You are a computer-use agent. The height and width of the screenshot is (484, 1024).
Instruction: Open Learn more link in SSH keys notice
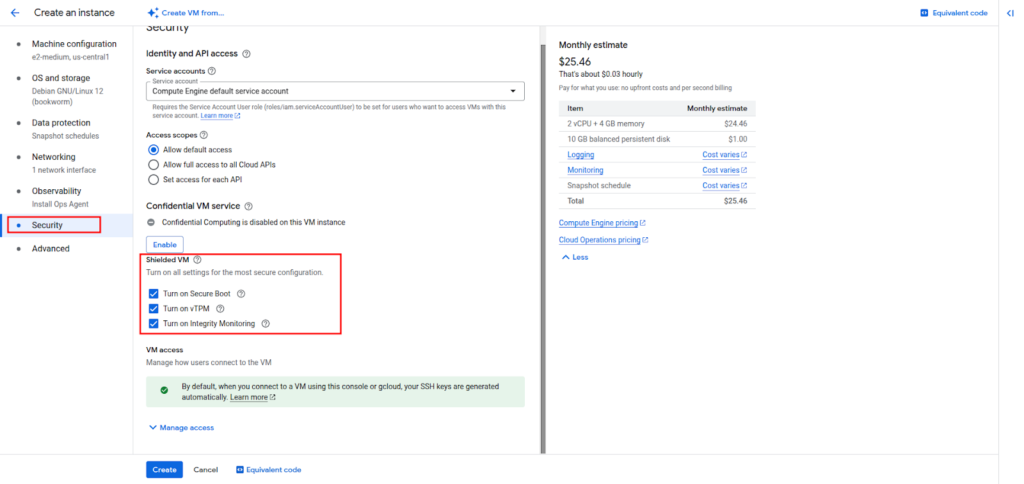(252, 397)
